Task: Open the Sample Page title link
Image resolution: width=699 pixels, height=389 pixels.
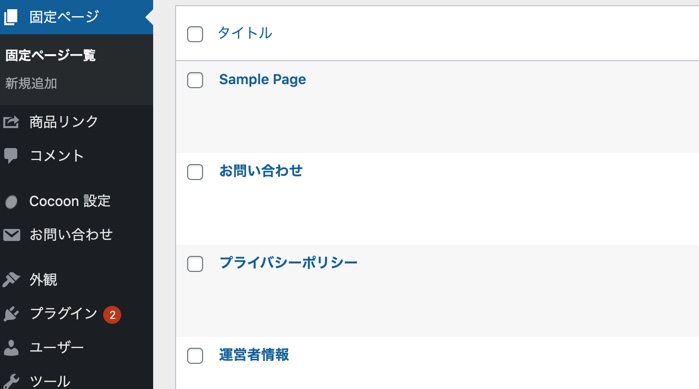Action: click(262, 79)
